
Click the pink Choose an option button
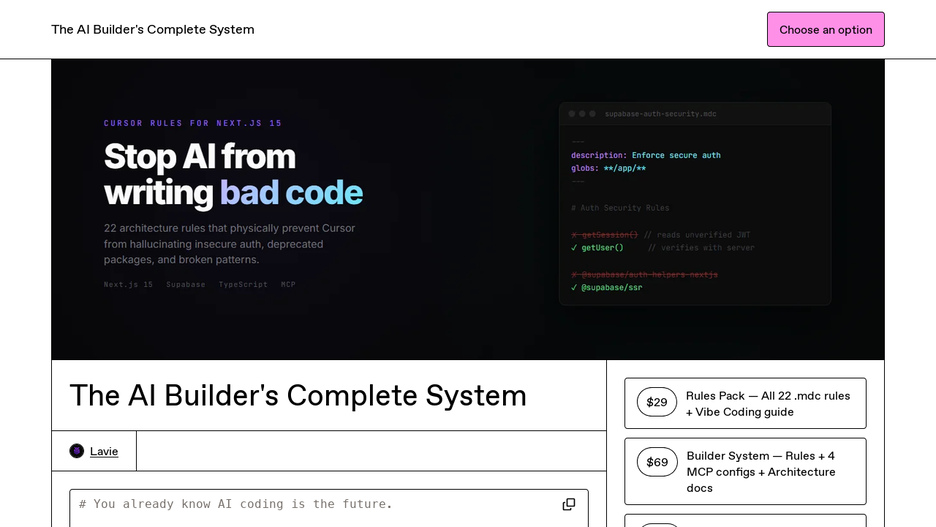click(x=826, y=29)
